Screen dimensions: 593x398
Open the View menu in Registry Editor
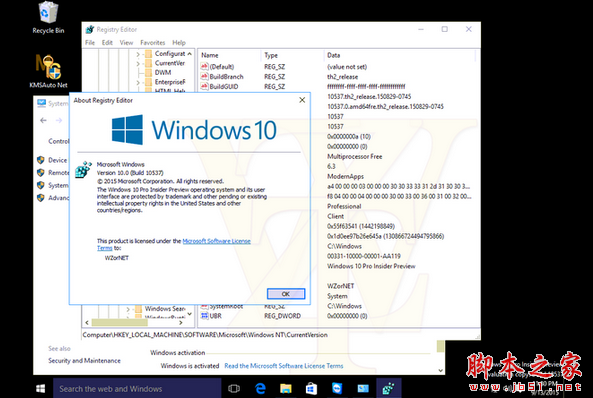pos(126,43)
